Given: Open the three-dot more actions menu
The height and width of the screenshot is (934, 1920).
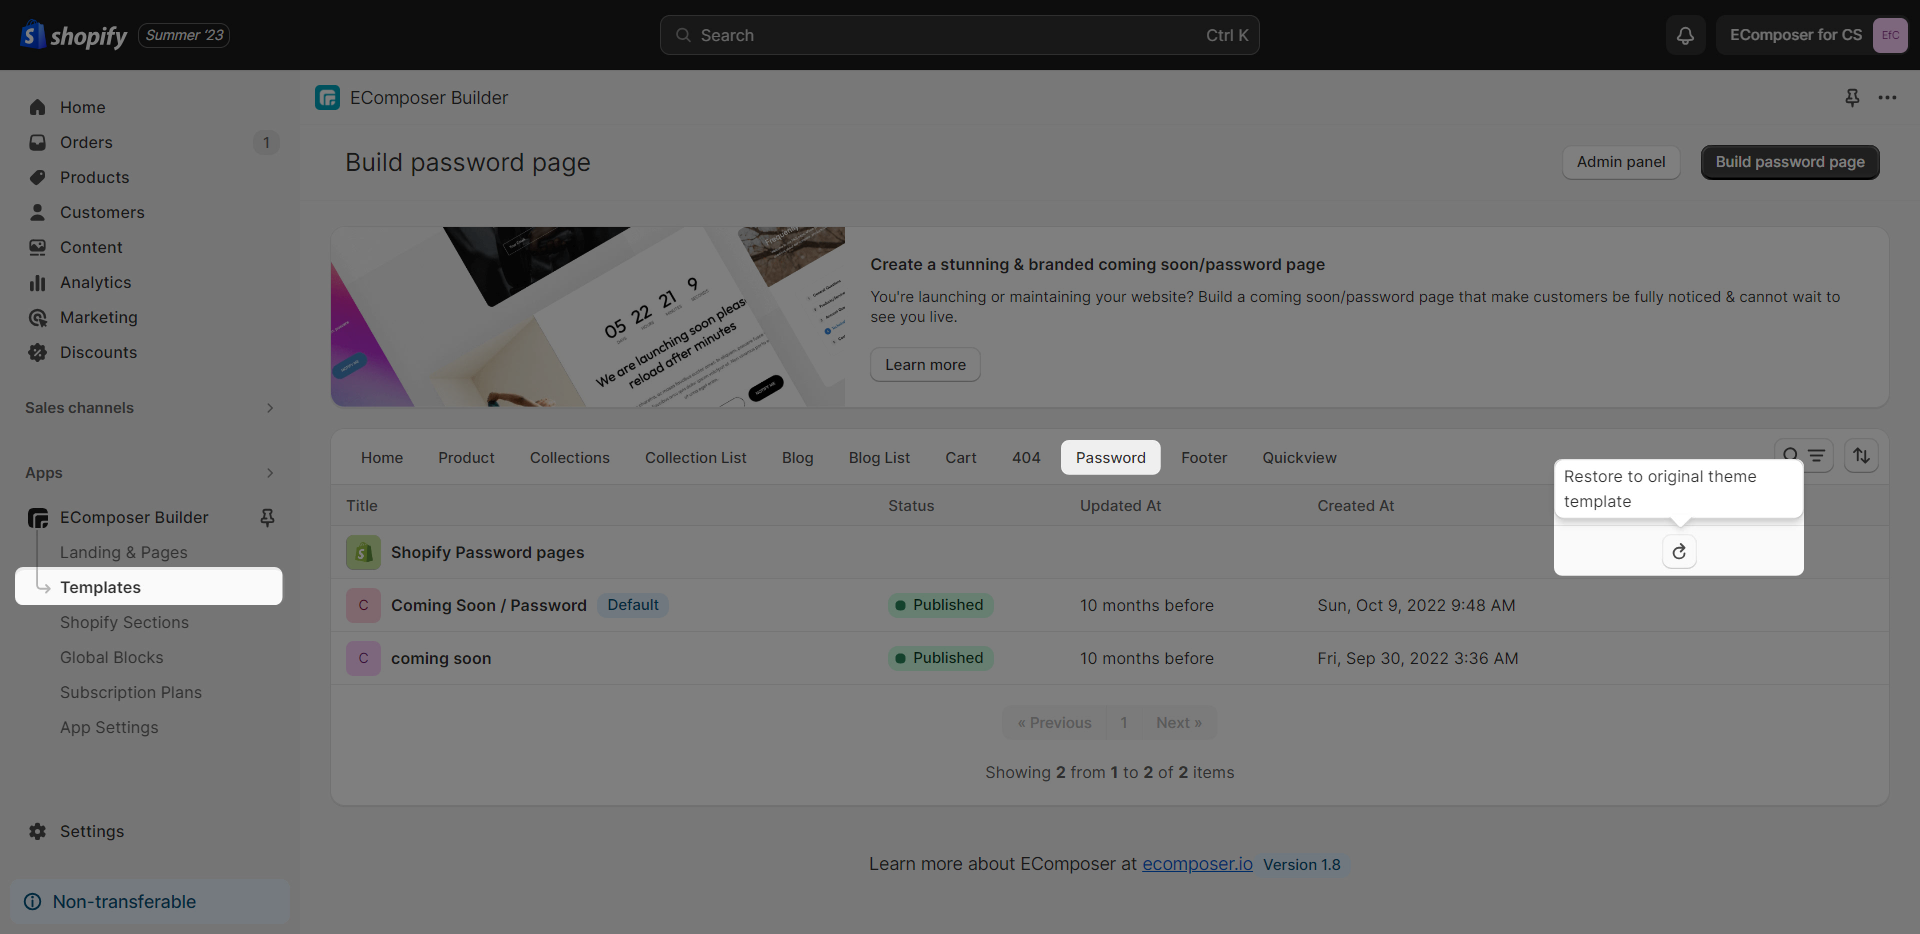Looking at the screenshot, I should tap(1887, 97).
